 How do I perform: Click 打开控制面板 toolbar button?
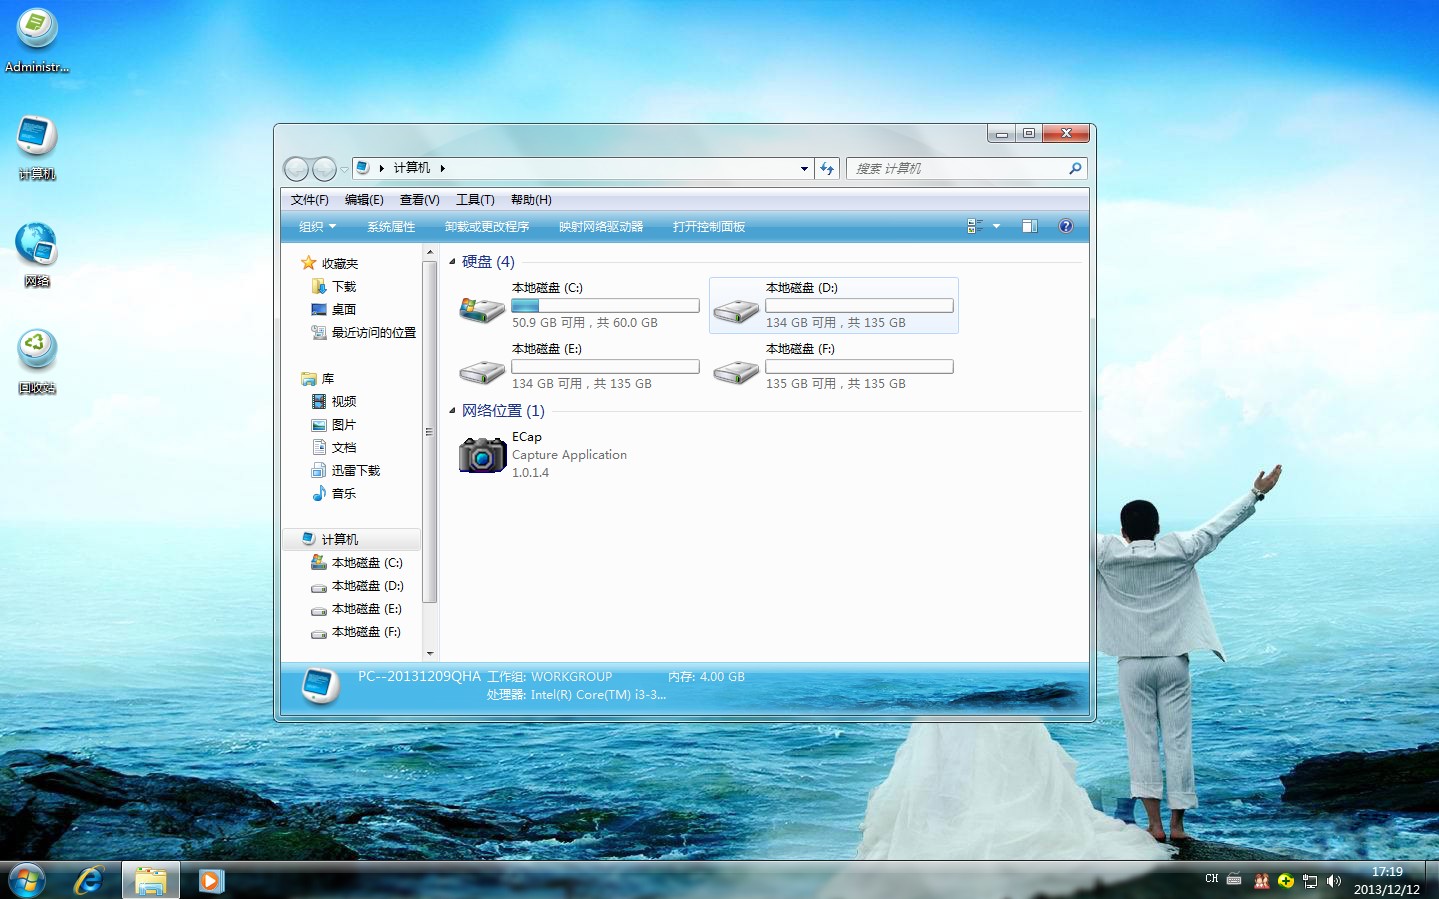pyautogui.click(x=709, y=227)
